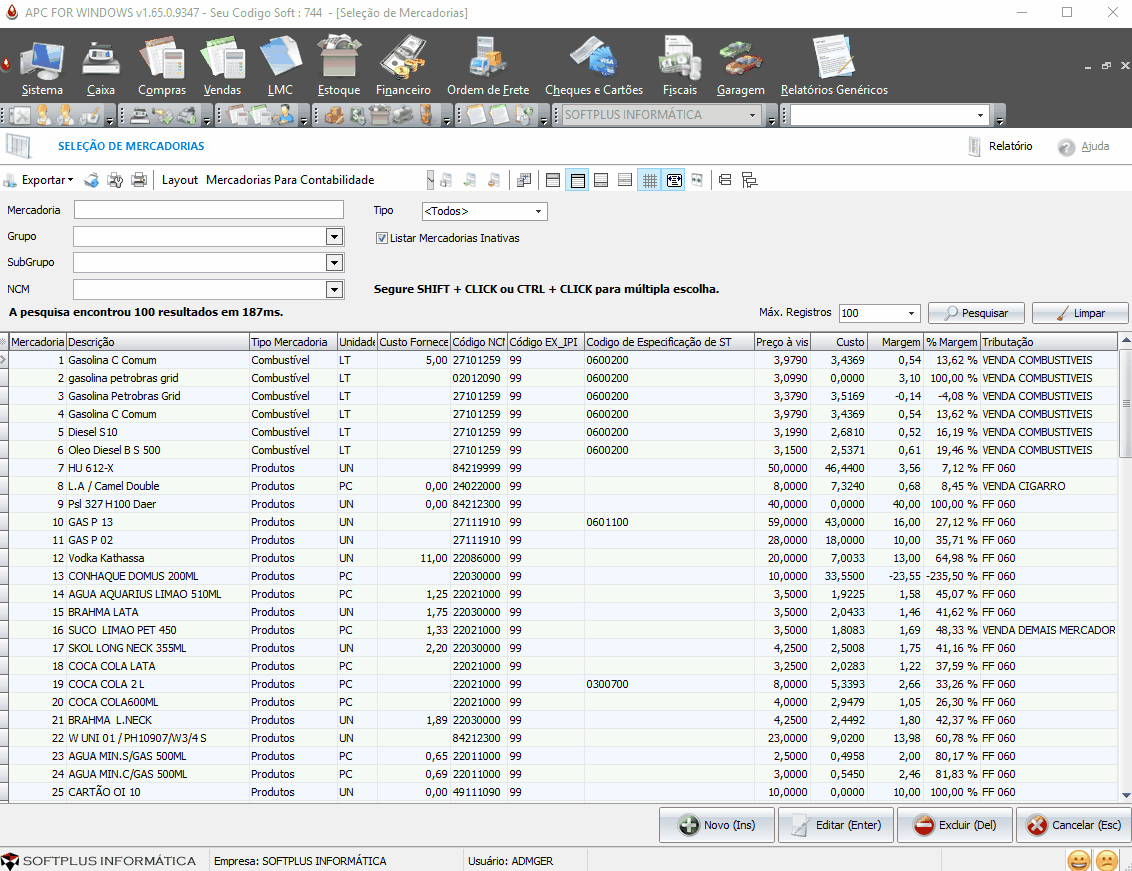1132x871 pixels.
Task: Expand the SubGrupo dropdown
Action: pos(334,263)
